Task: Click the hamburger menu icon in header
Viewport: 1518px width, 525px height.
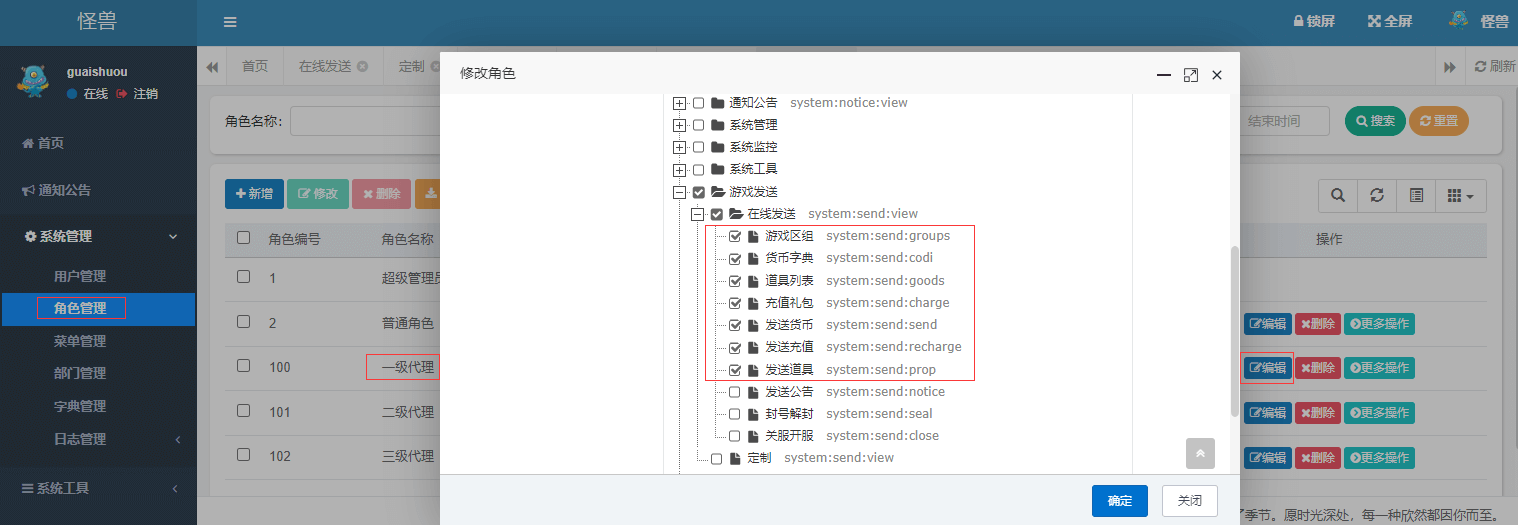Action: click(230, 22)
